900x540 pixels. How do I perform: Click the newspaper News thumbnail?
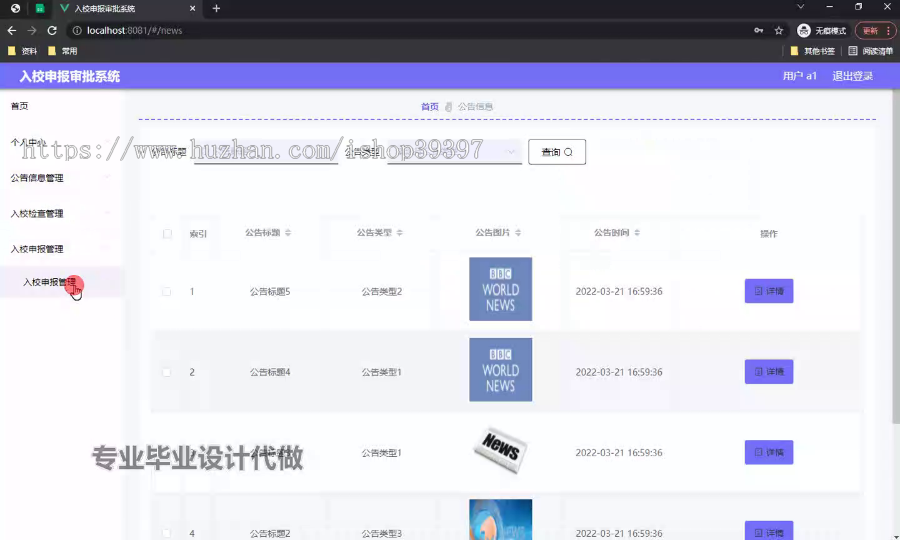[501, 450]
